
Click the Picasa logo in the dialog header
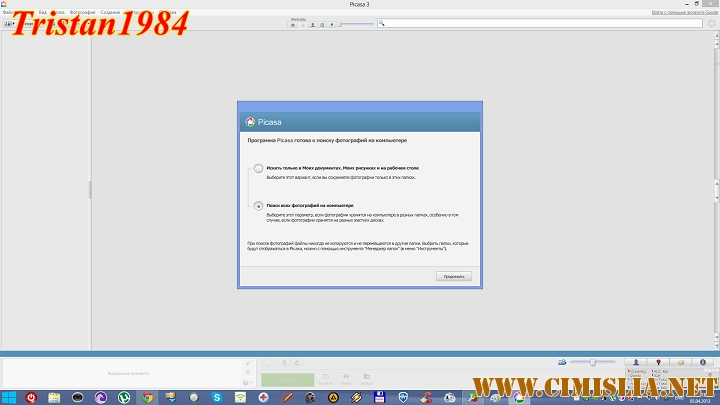coord(250,121)
